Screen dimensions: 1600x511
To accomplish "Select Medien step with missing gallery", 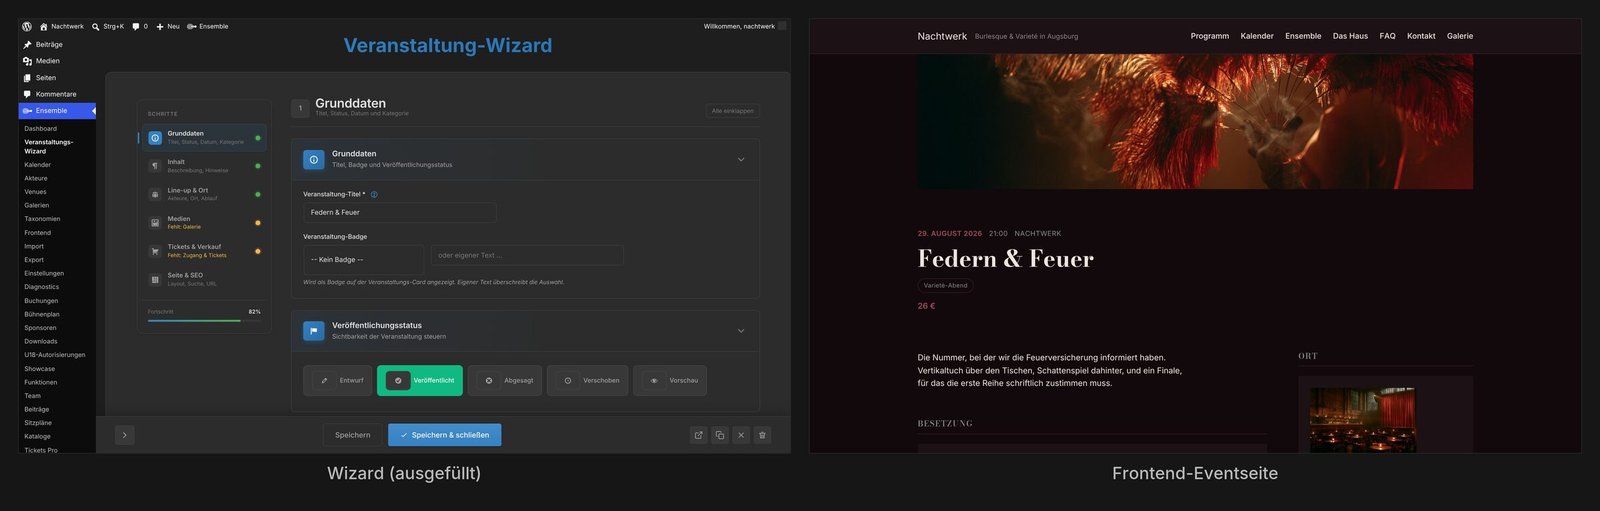I will [204, 223].
